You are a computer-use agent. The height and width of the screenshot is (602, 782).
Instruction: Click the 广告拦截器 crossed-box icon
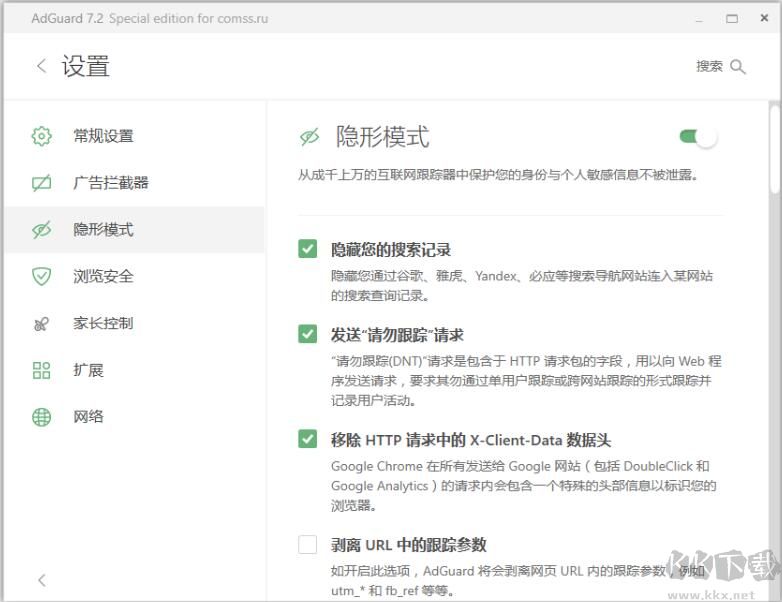[41, 183]
